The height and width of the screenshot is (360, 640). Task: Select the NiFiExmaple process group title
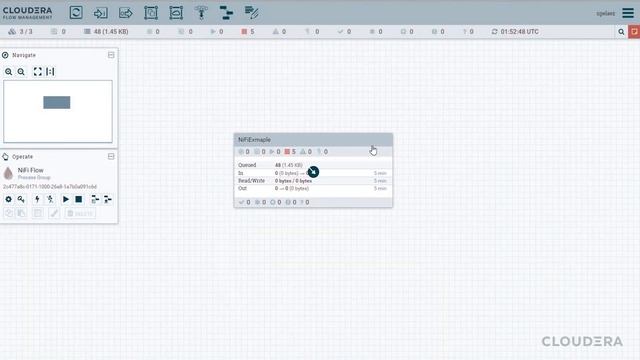tap(254, 140)
